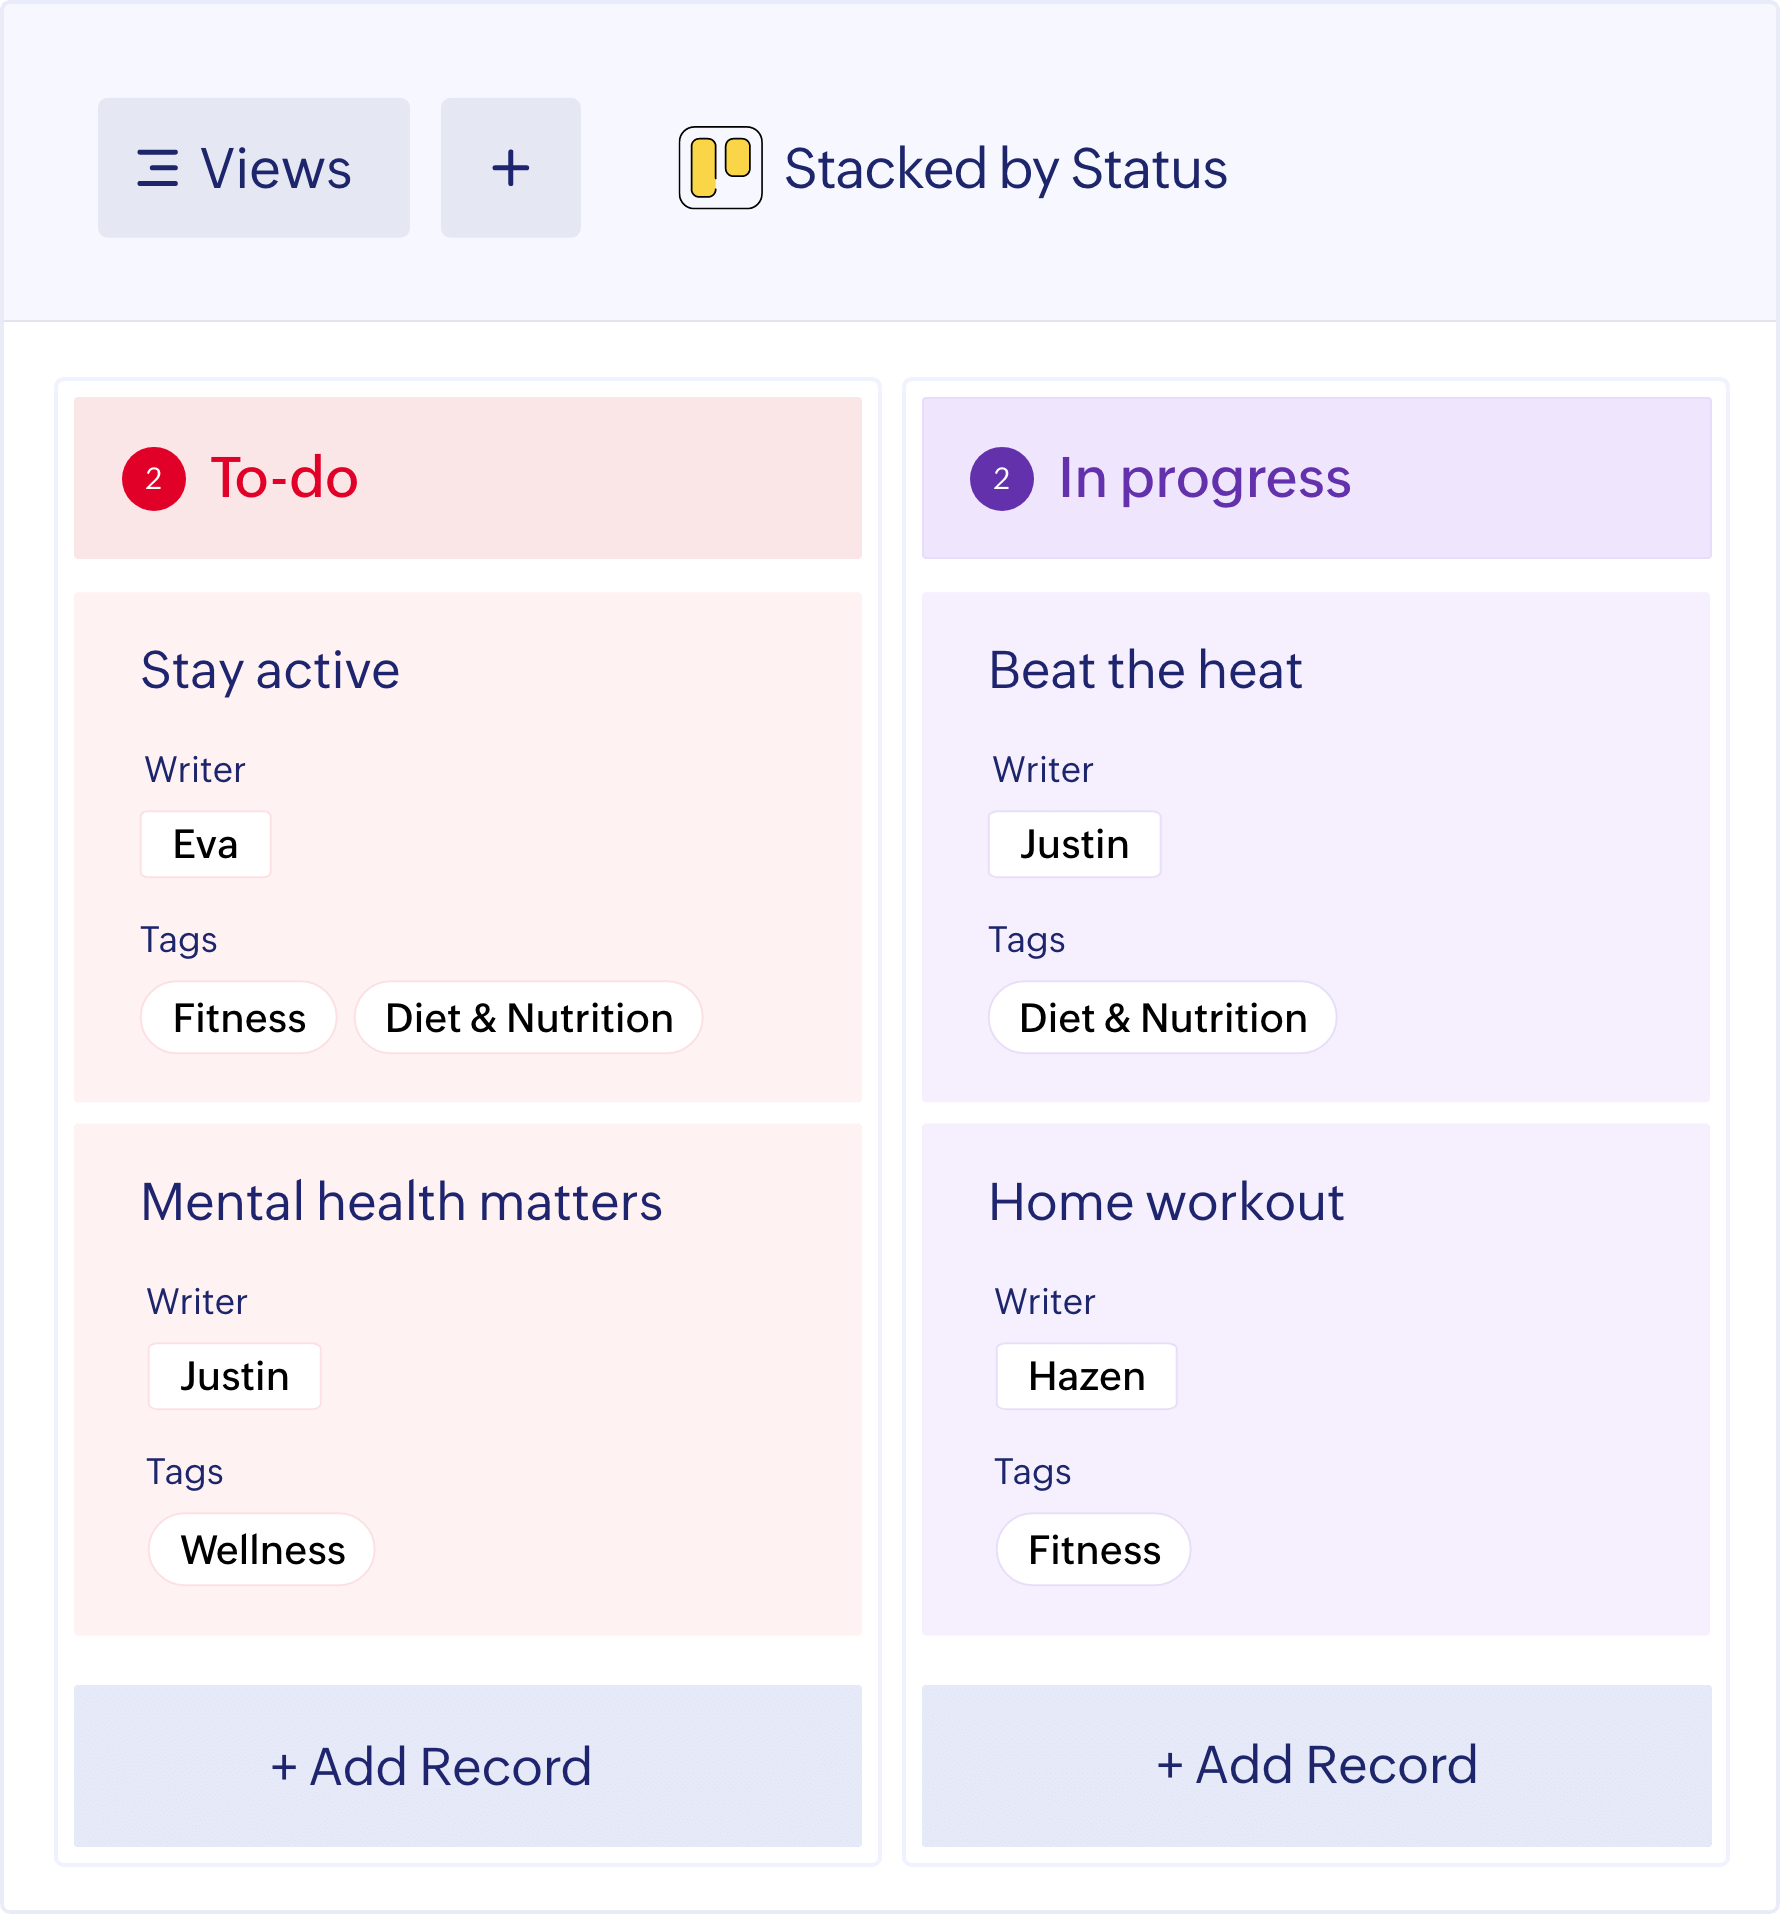Open the Views menu
This screenshot has height=1914, width=1780.
click(253, 168)
